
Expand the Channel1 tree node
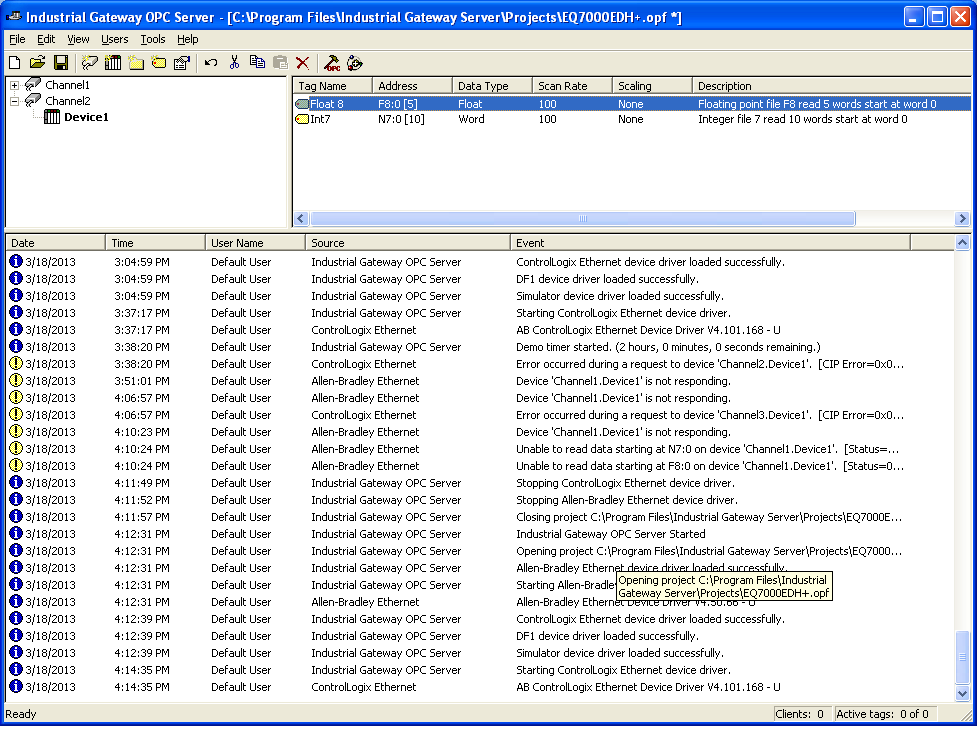(x=15, y=86)
